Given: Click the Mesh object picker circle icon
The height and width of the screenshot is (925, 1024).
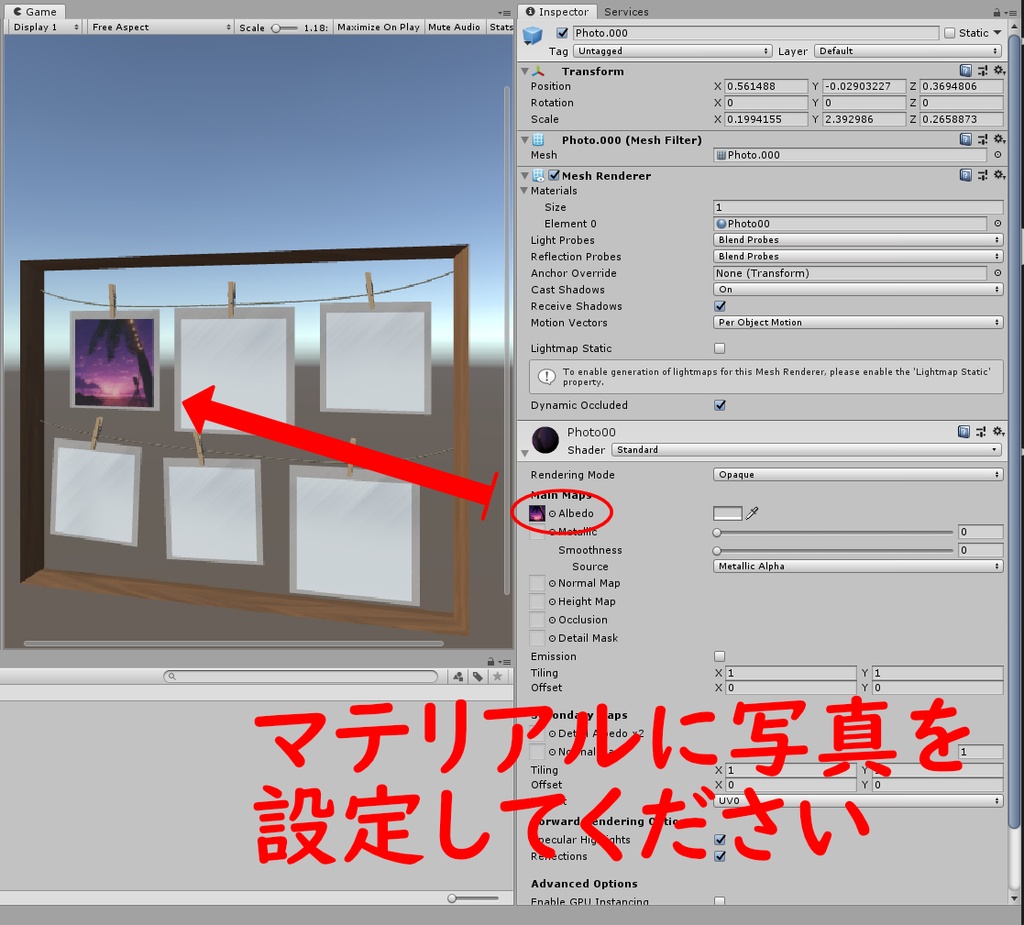Looking at the screenshot, I should pos(998,155).
